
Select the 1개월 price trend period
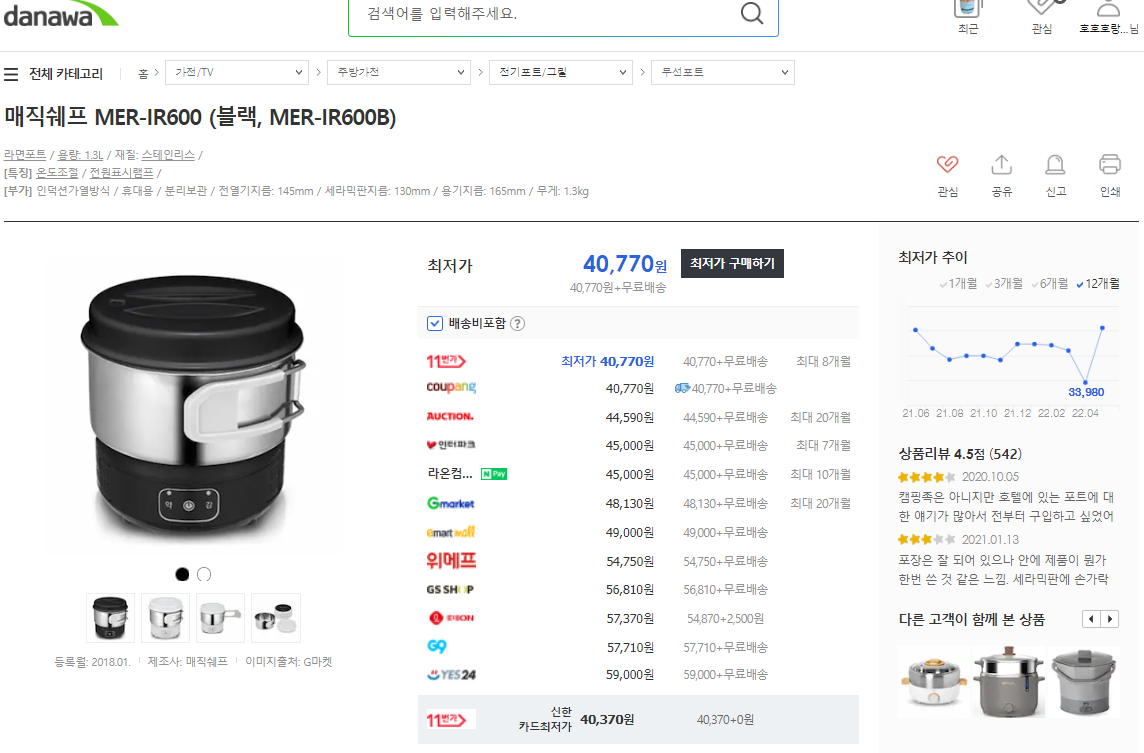tap(958, 284)
